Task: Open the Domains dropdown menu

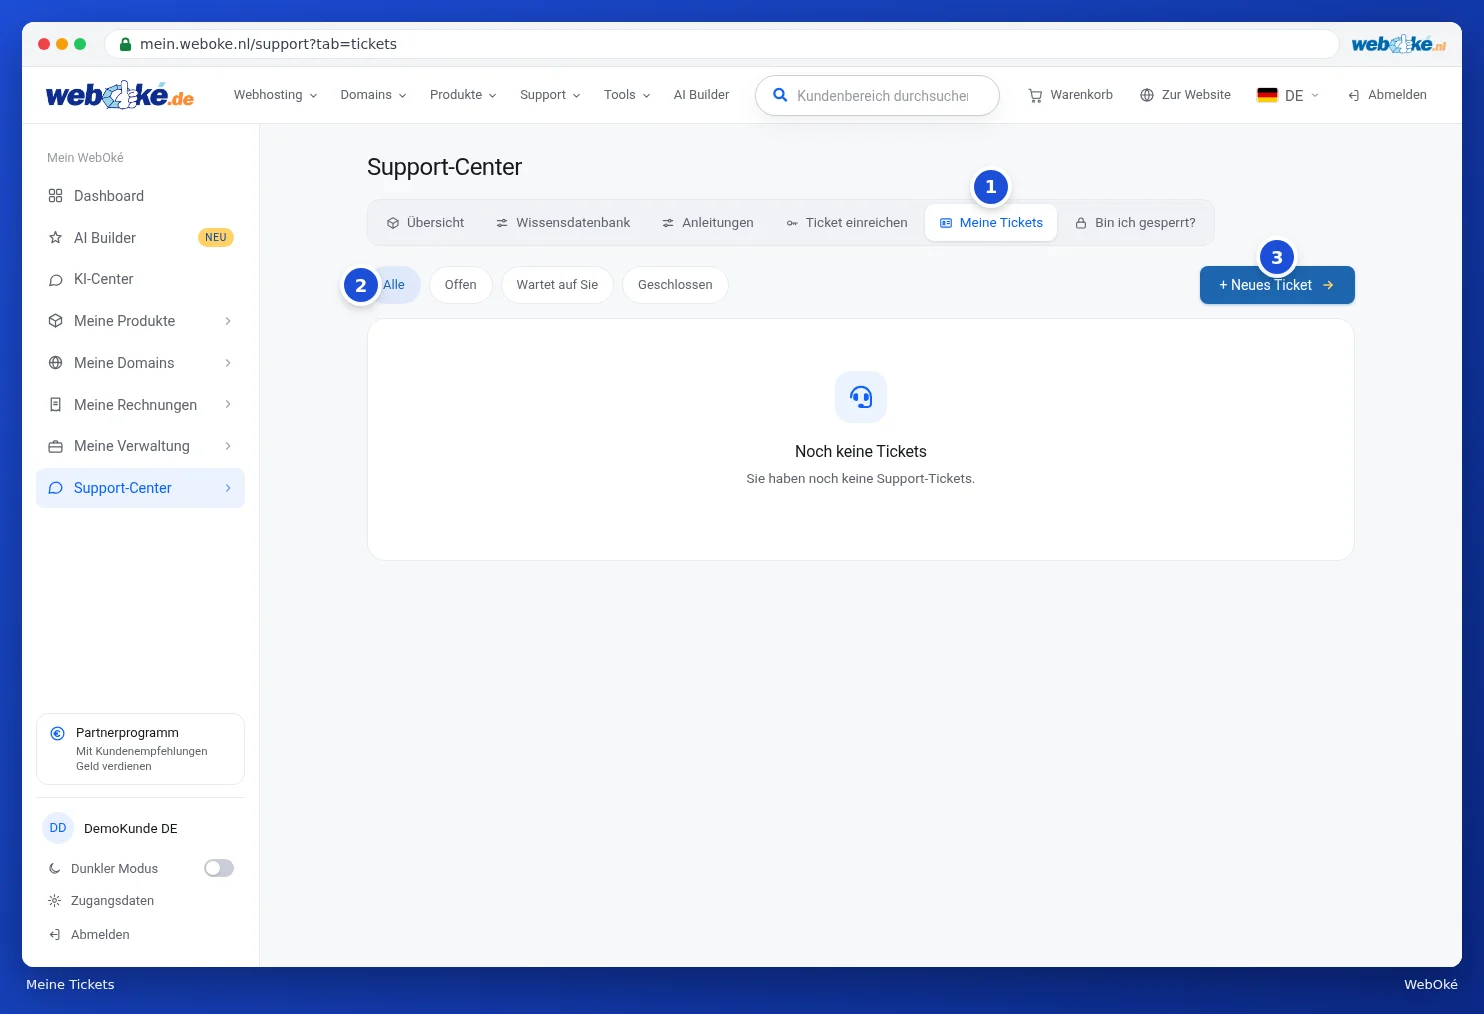Action: click(x=373, y=95)
